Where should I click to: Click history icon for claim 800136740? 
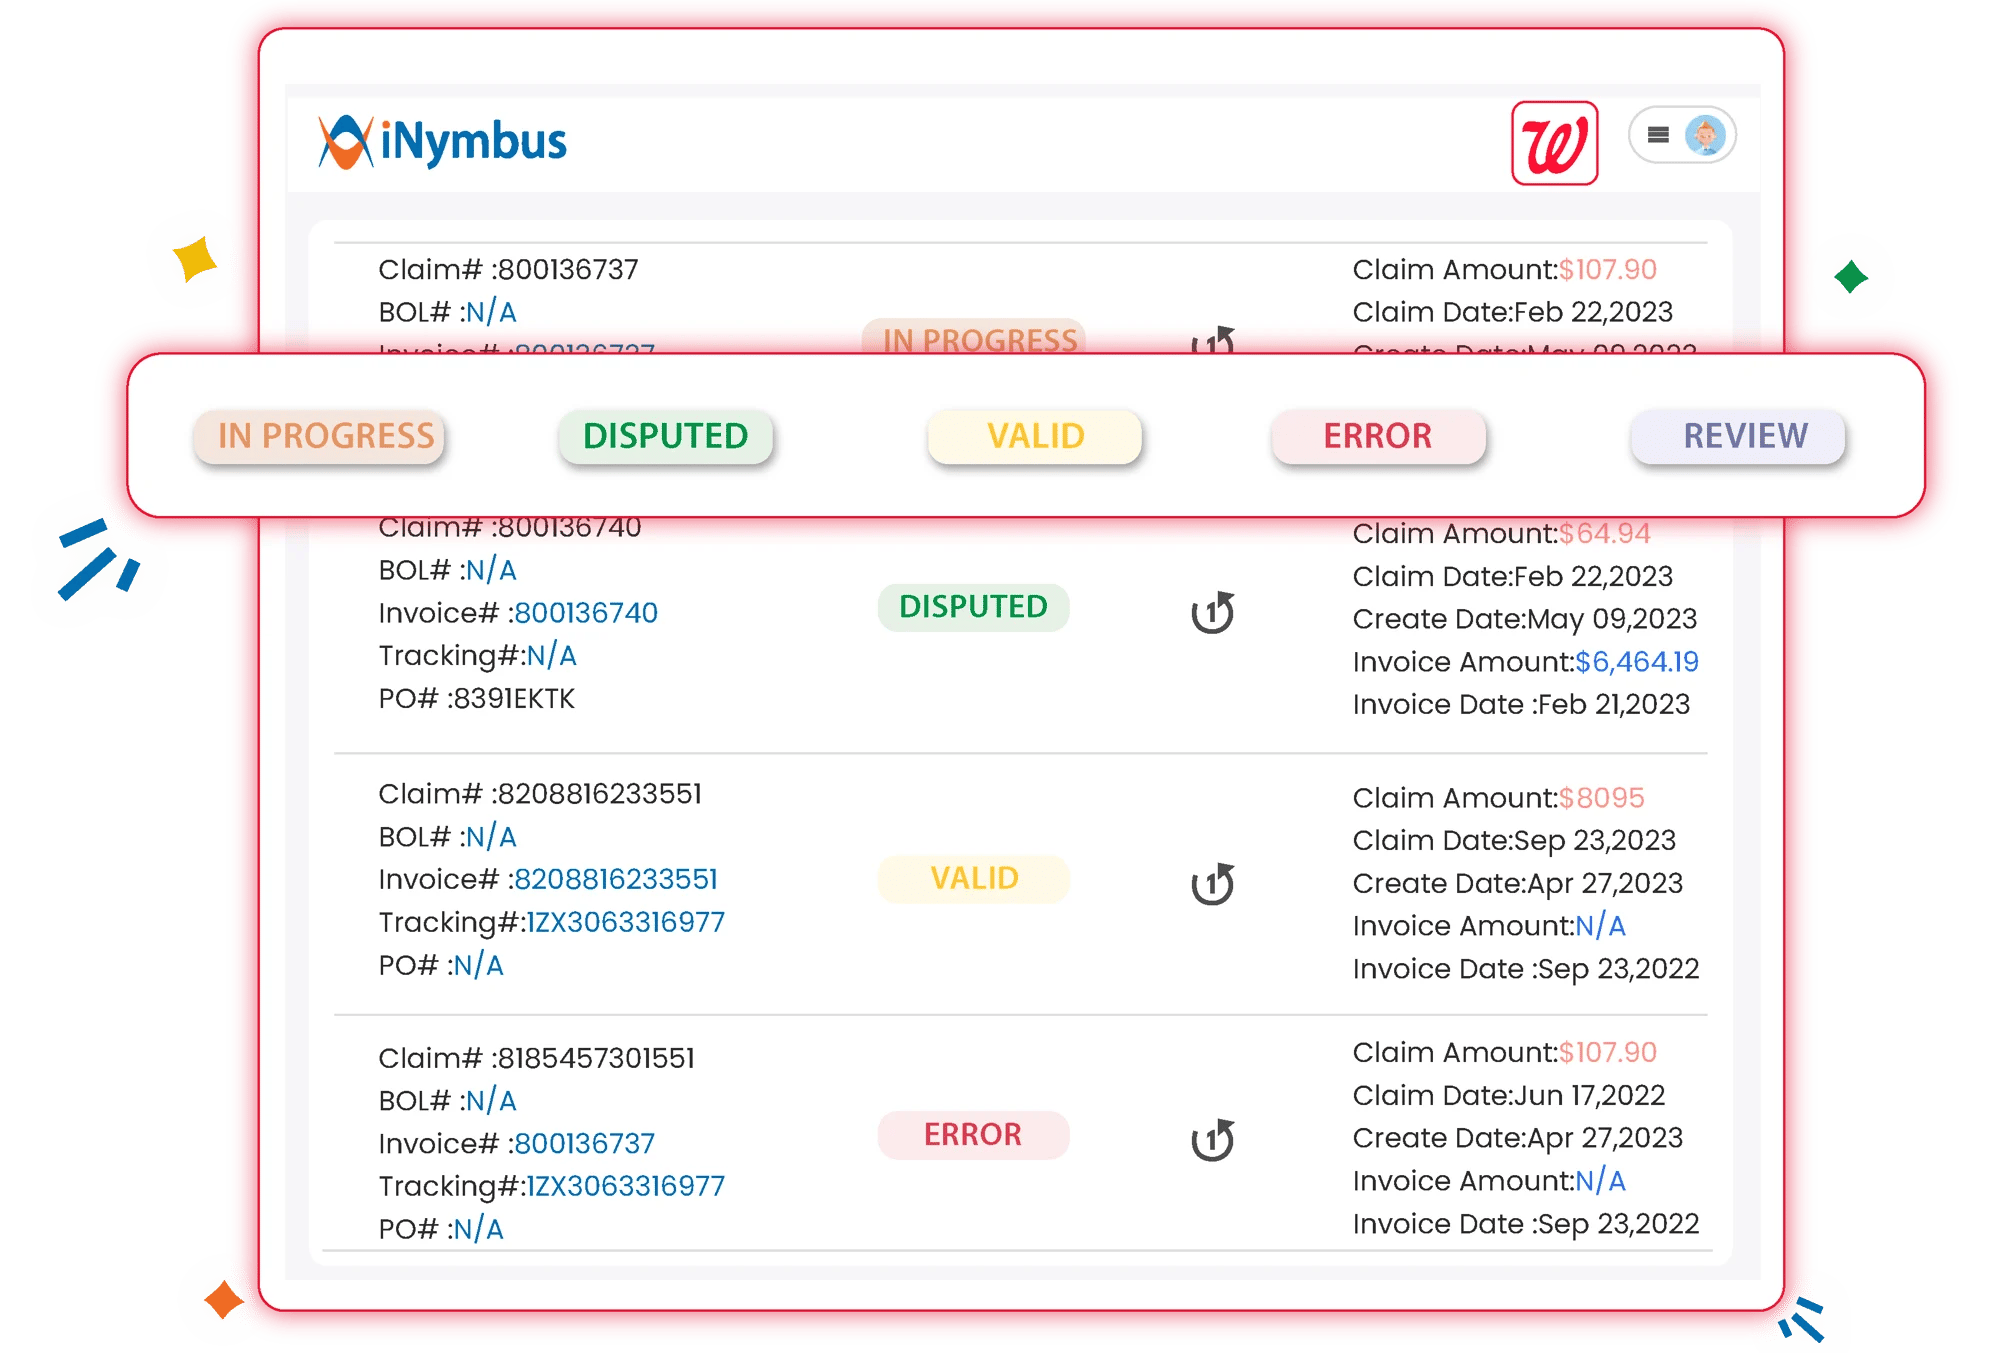coord(1212,612)
